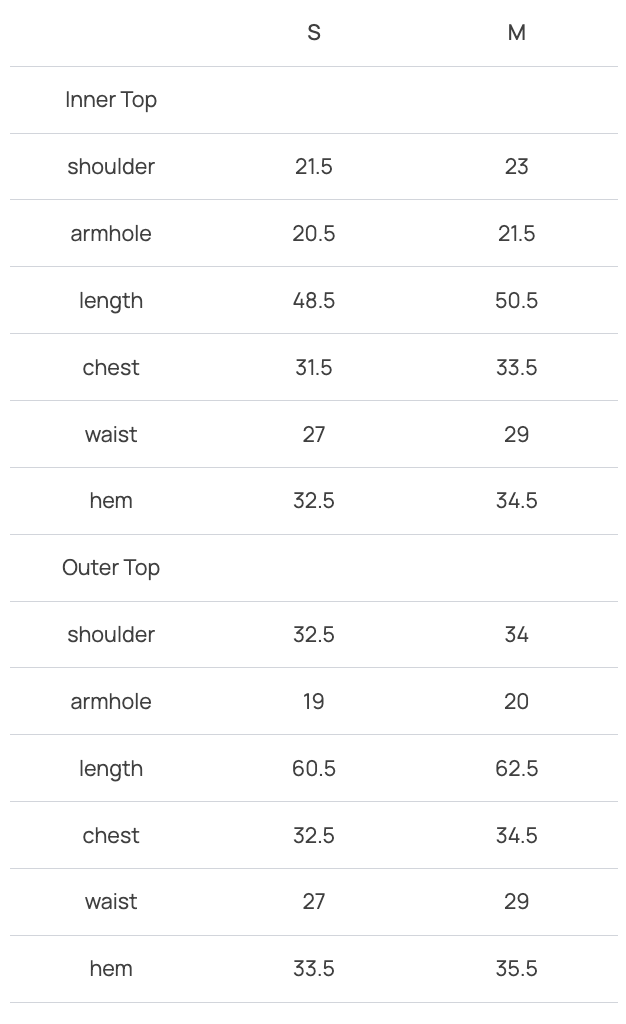The image size is (626, 1024).
Task: Click Inner Top shoulder S value 21.5
Action: (314, 167)
